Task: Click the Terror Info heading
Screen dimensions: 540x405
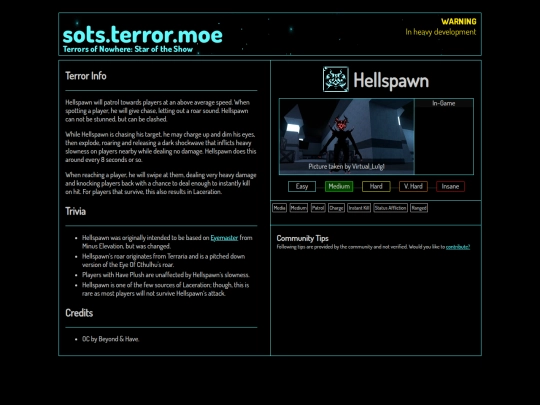Action: [86, 76]
